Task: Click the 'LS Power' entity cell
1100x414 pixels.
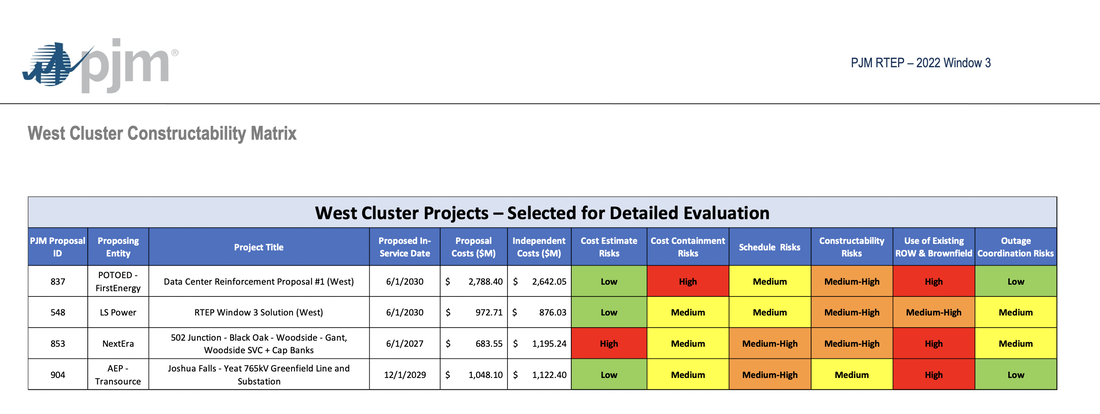Action: [119, 312]
